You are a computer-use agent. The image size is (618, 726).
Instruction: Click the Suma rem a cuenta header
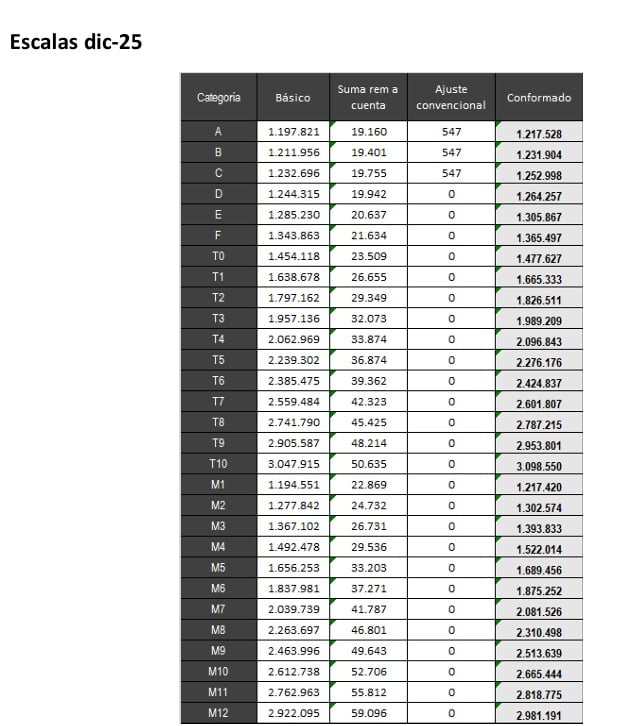[368, 97]
